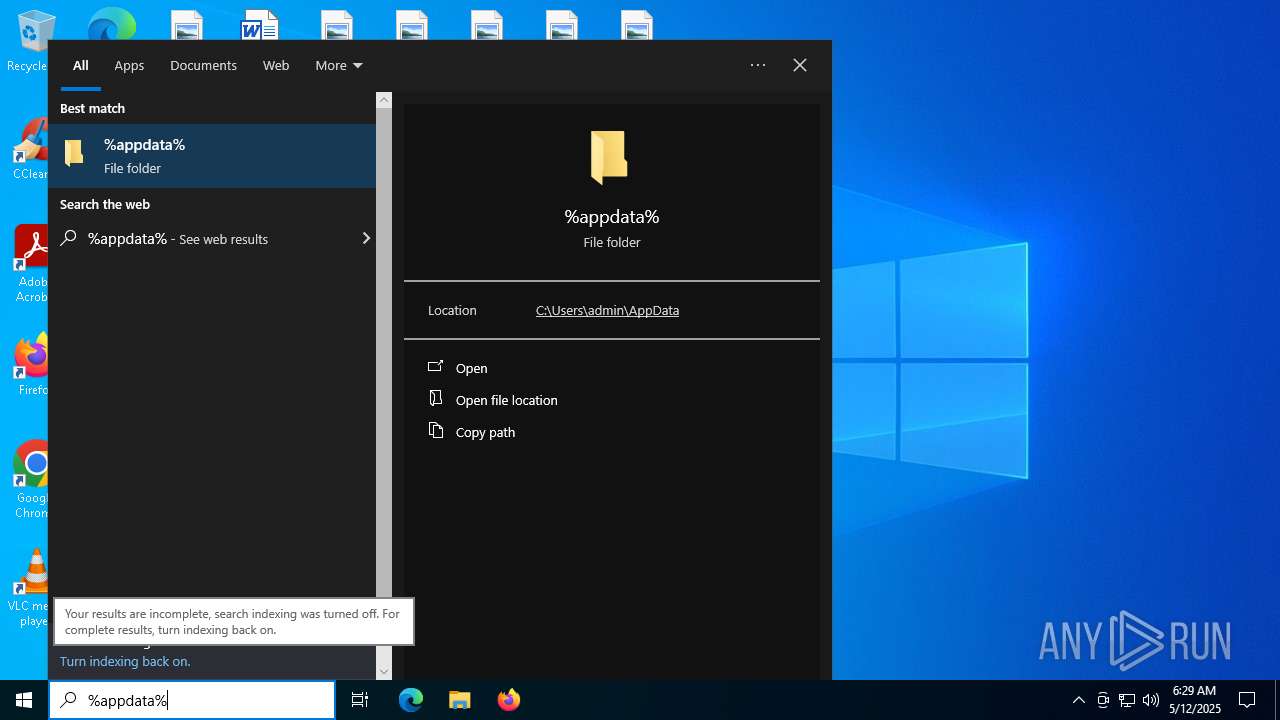
Task: Click the large folder icon in preview pane
Action: (609, 158)
